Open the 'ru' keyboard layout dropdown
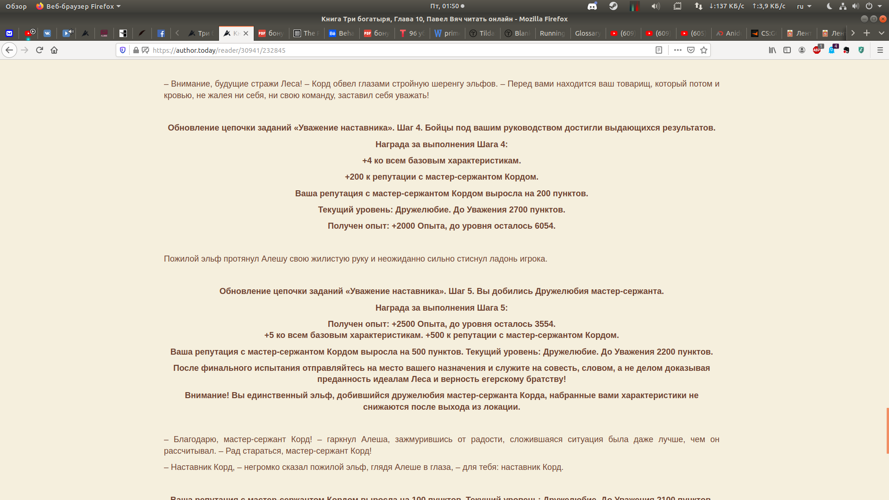Viewport: 889px width, 500px height. click(x=803, y=6)
